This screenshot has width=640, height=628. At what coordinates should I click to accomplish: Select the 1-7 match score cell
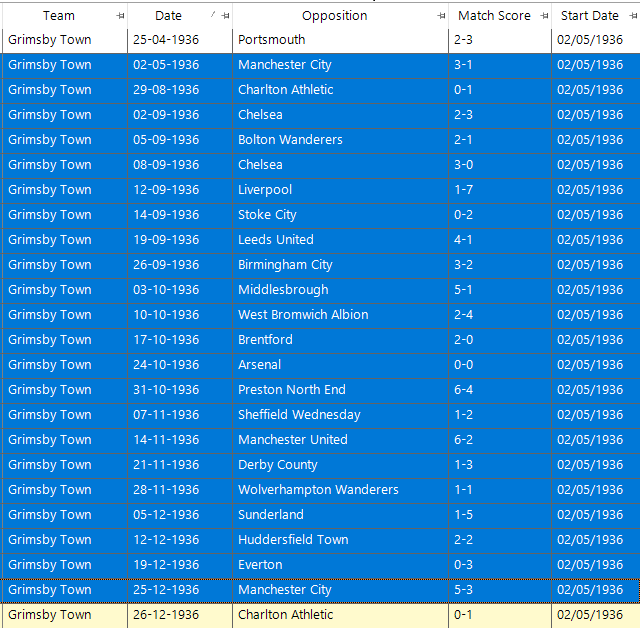500,190
